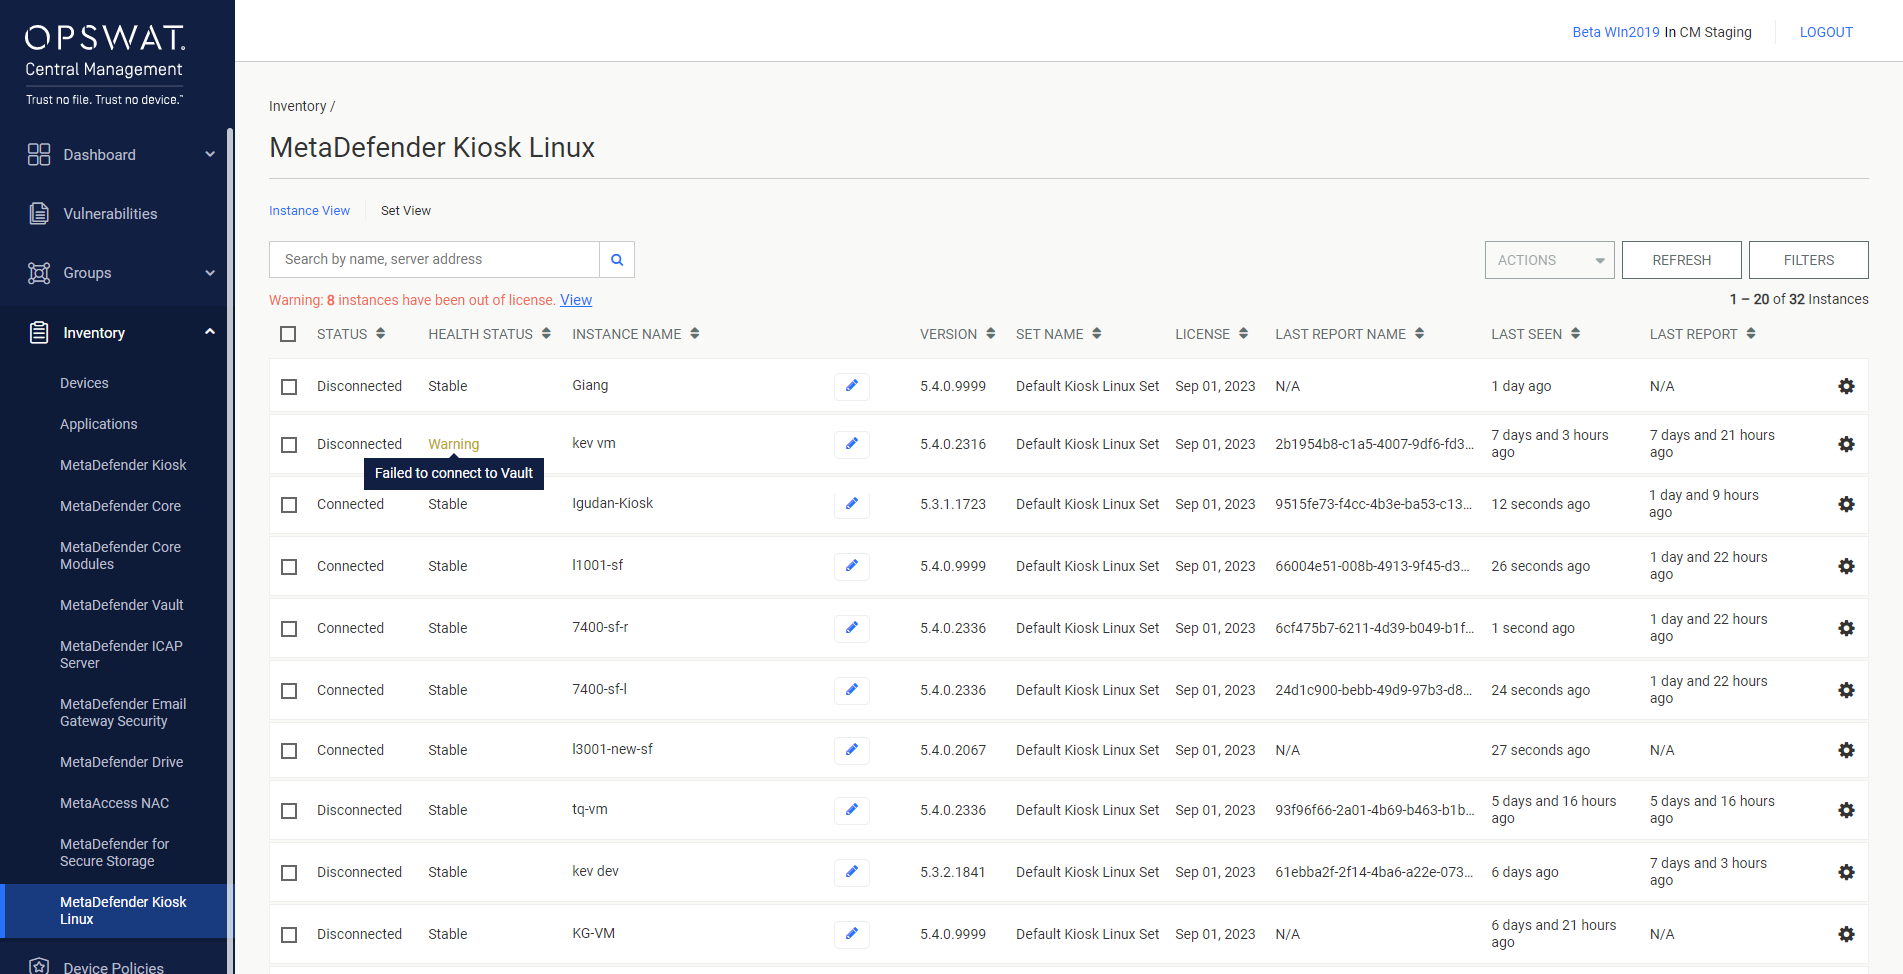
Task: Click the out-of-license View link
Action: [x=576, y=300]
